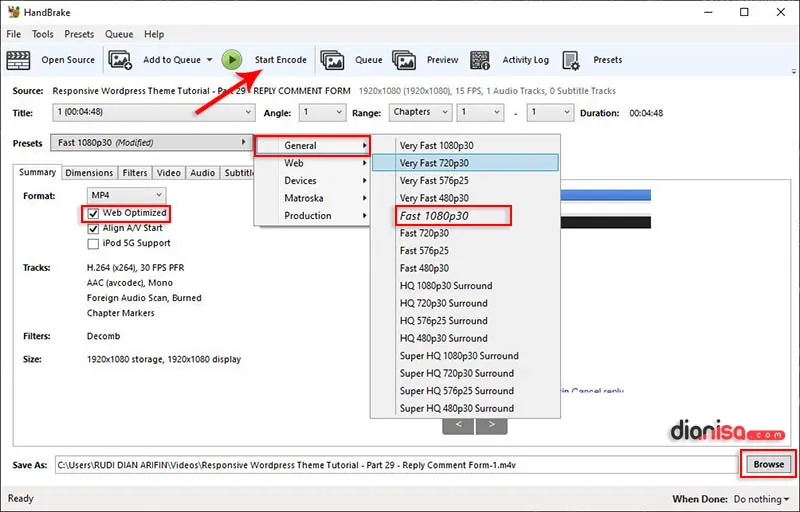The width and height of the screenshot is (800, 512).
Task: Select the Very Fast 480p30 preset
Action: (465, 198)
